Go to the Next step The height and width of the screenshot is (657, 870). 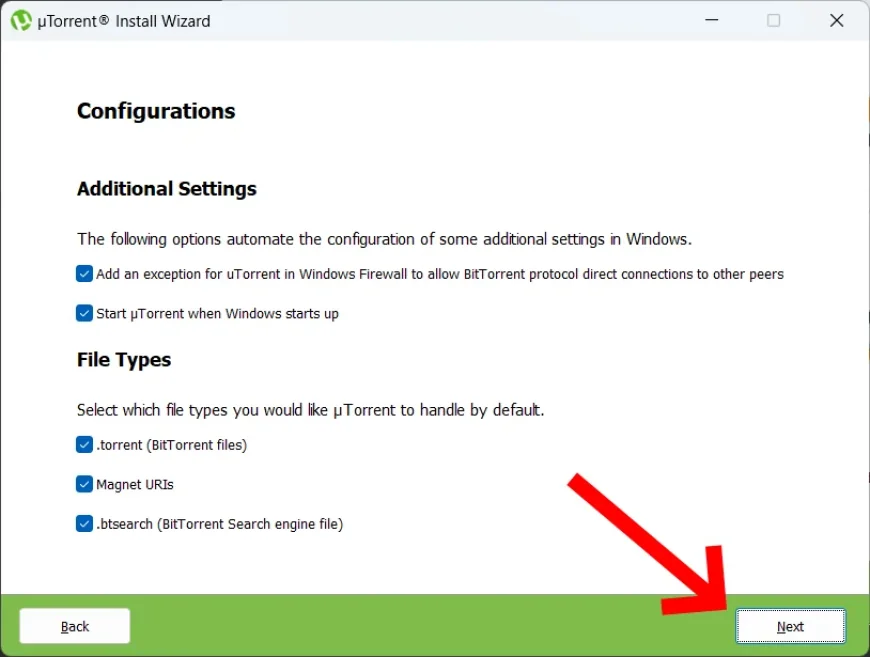coord(790,626)
